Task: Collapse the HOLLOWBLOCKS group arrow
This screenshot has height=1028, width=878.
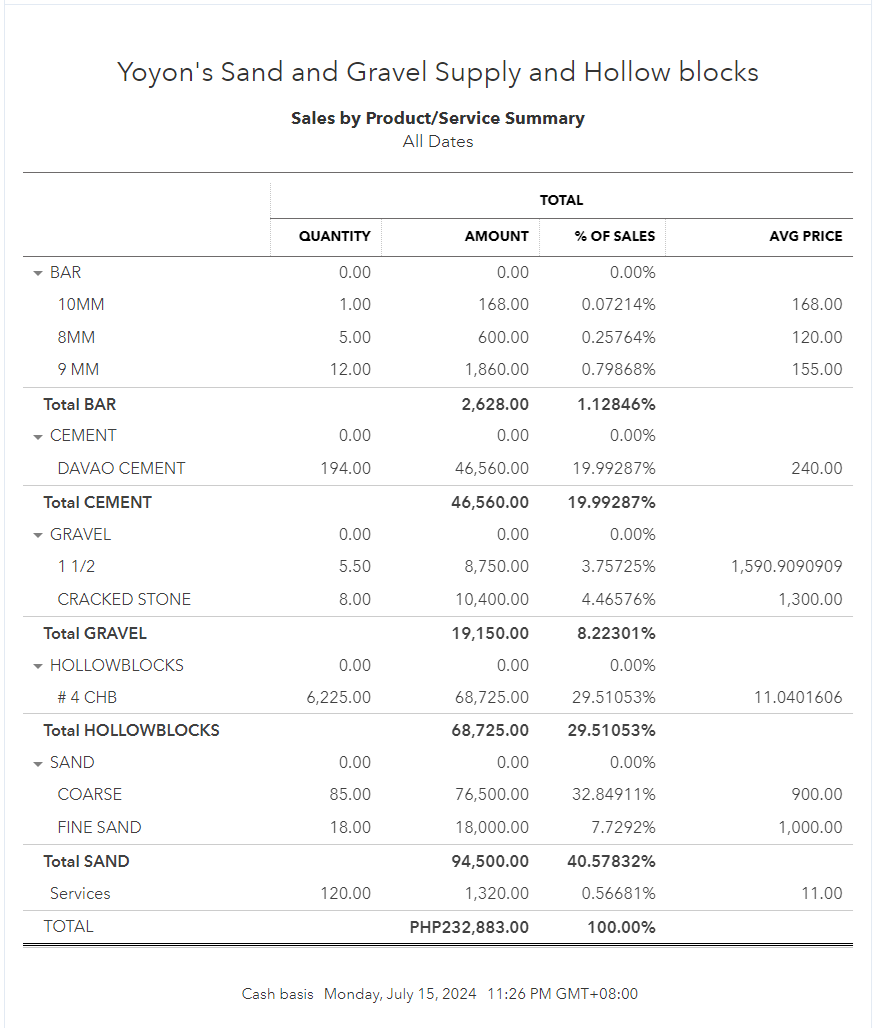Action: coord(38,666)
